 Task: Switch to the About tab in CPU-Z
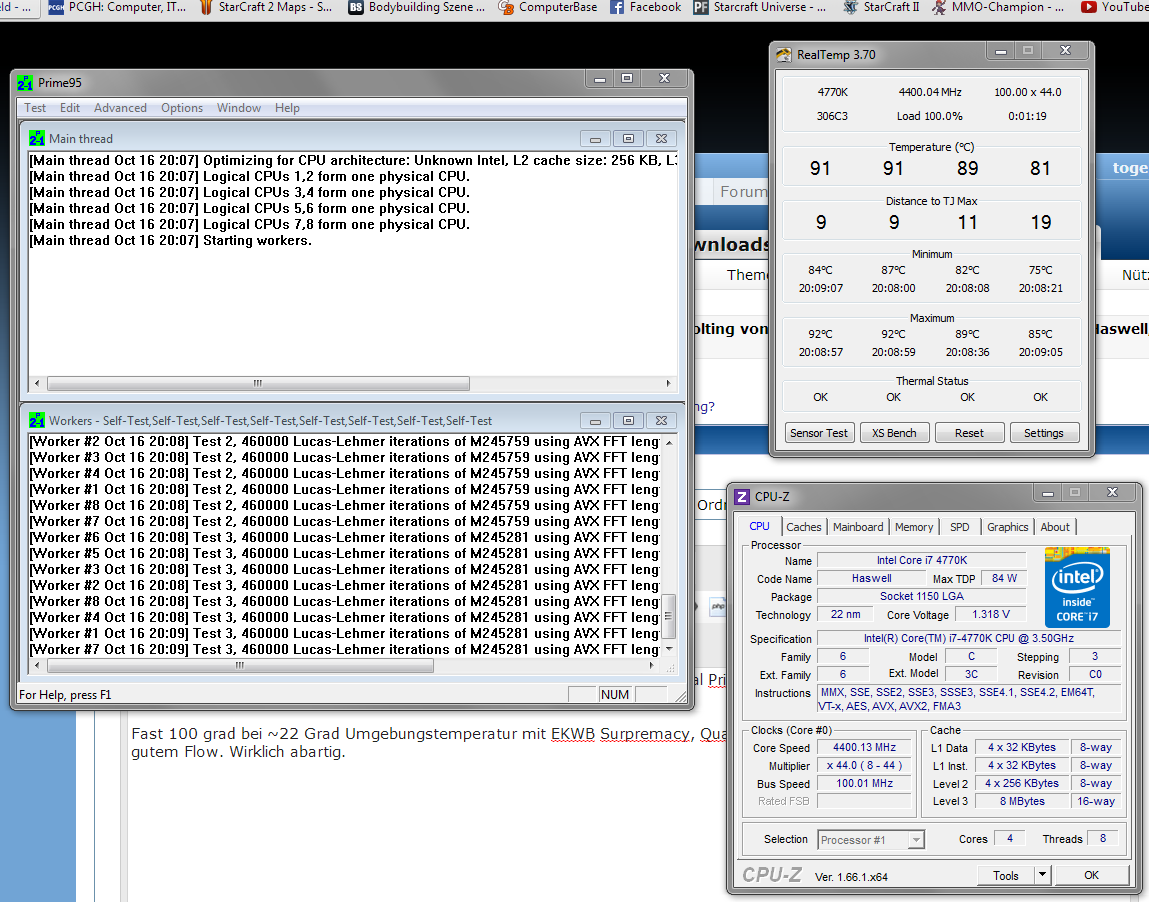coord(1055,527)
